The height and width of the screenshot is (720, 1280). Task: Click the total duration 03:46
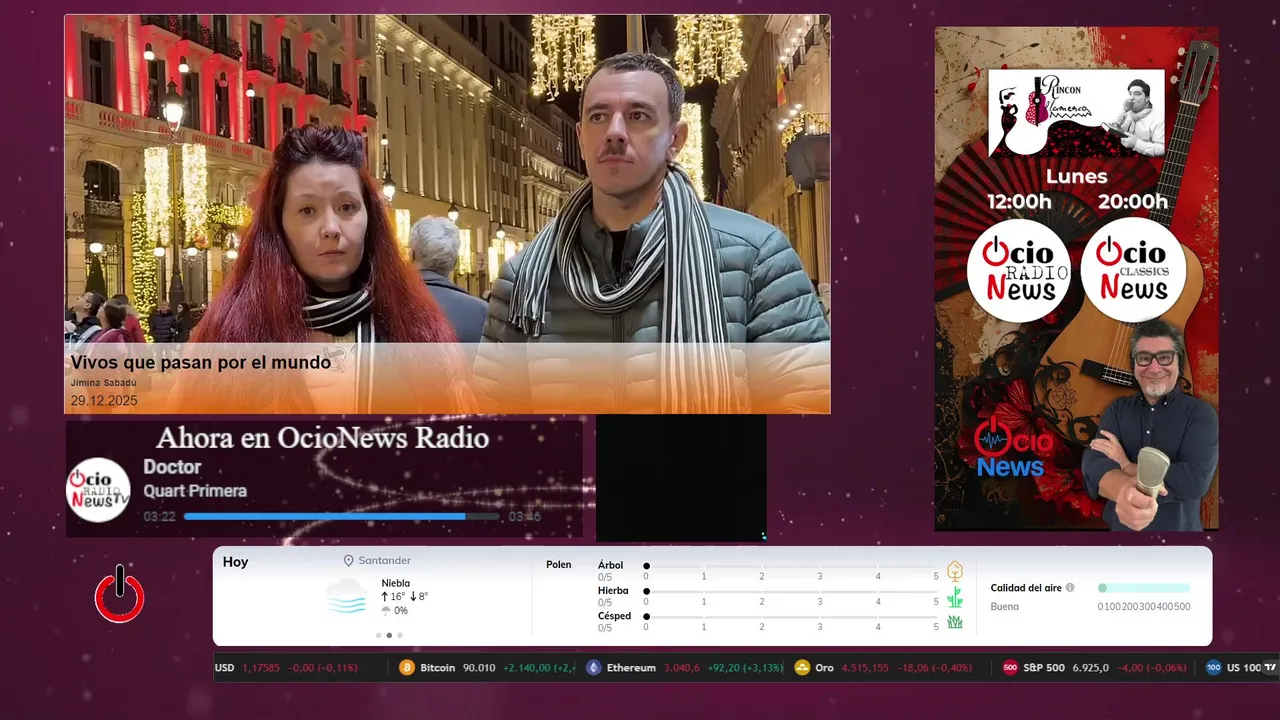pyautogui.click(x=525, y=517)
